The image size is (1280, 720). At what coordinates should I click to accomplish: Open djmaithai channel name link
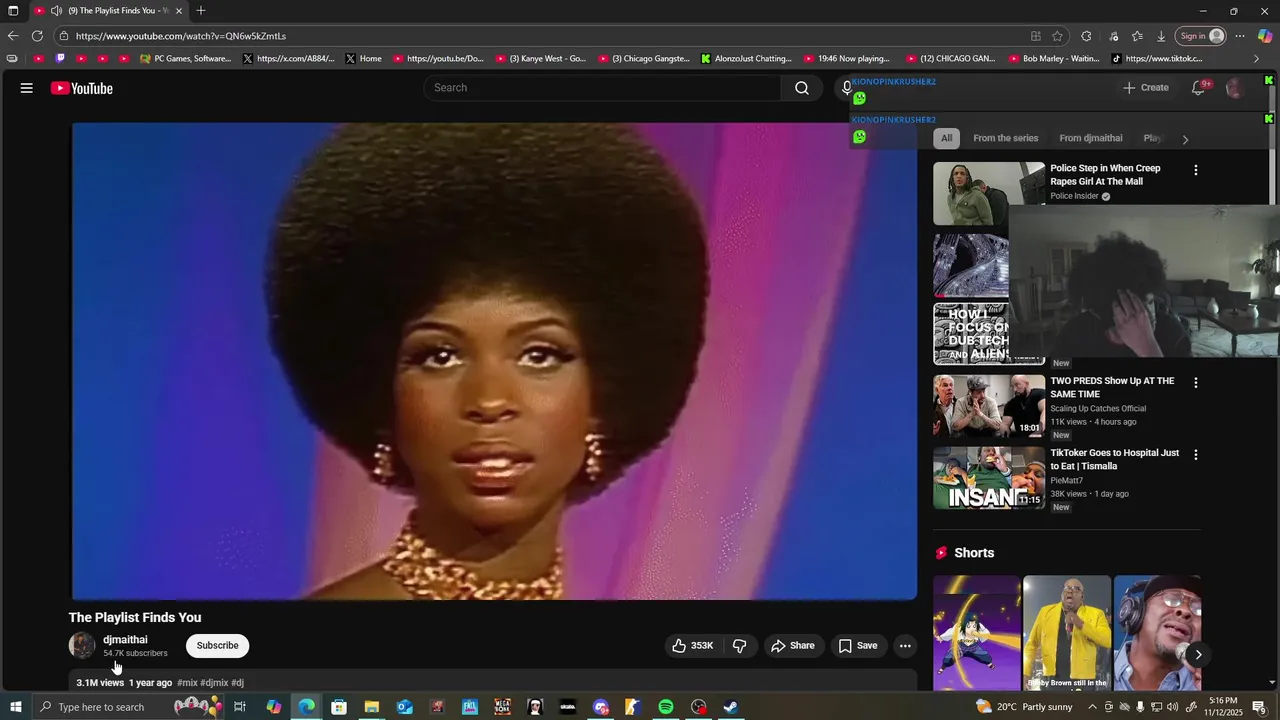[x=125, y=640]
